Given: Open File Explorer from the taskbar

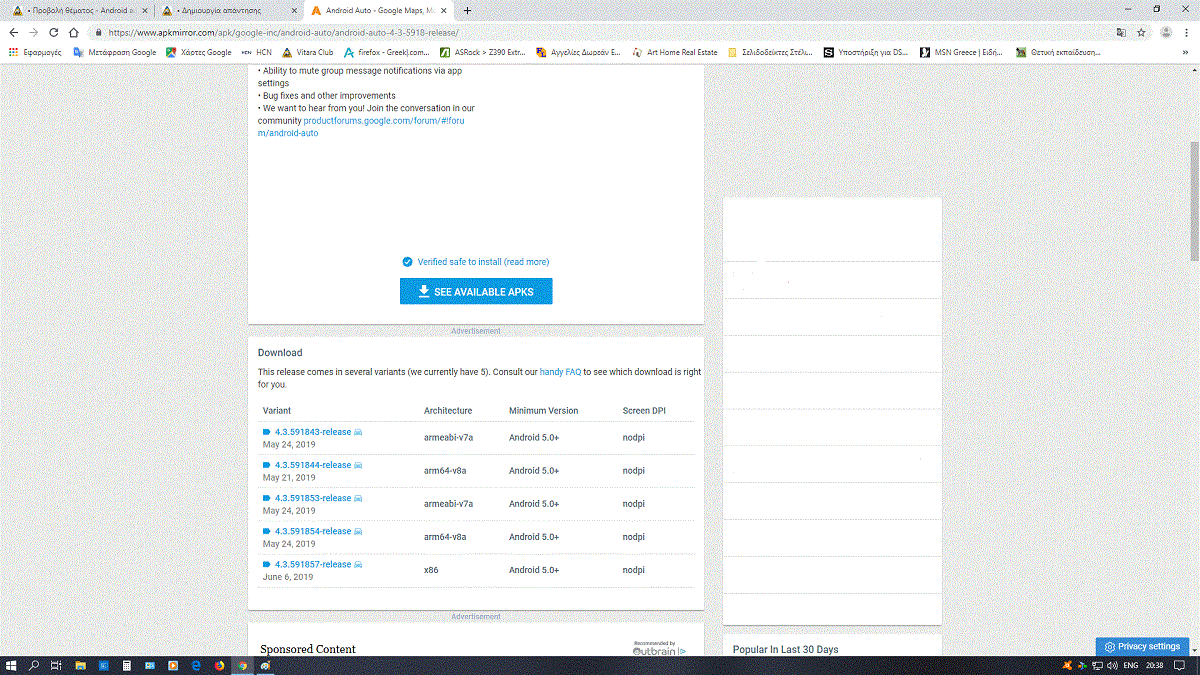Looking at the screenshot, I should coord(81,665).
